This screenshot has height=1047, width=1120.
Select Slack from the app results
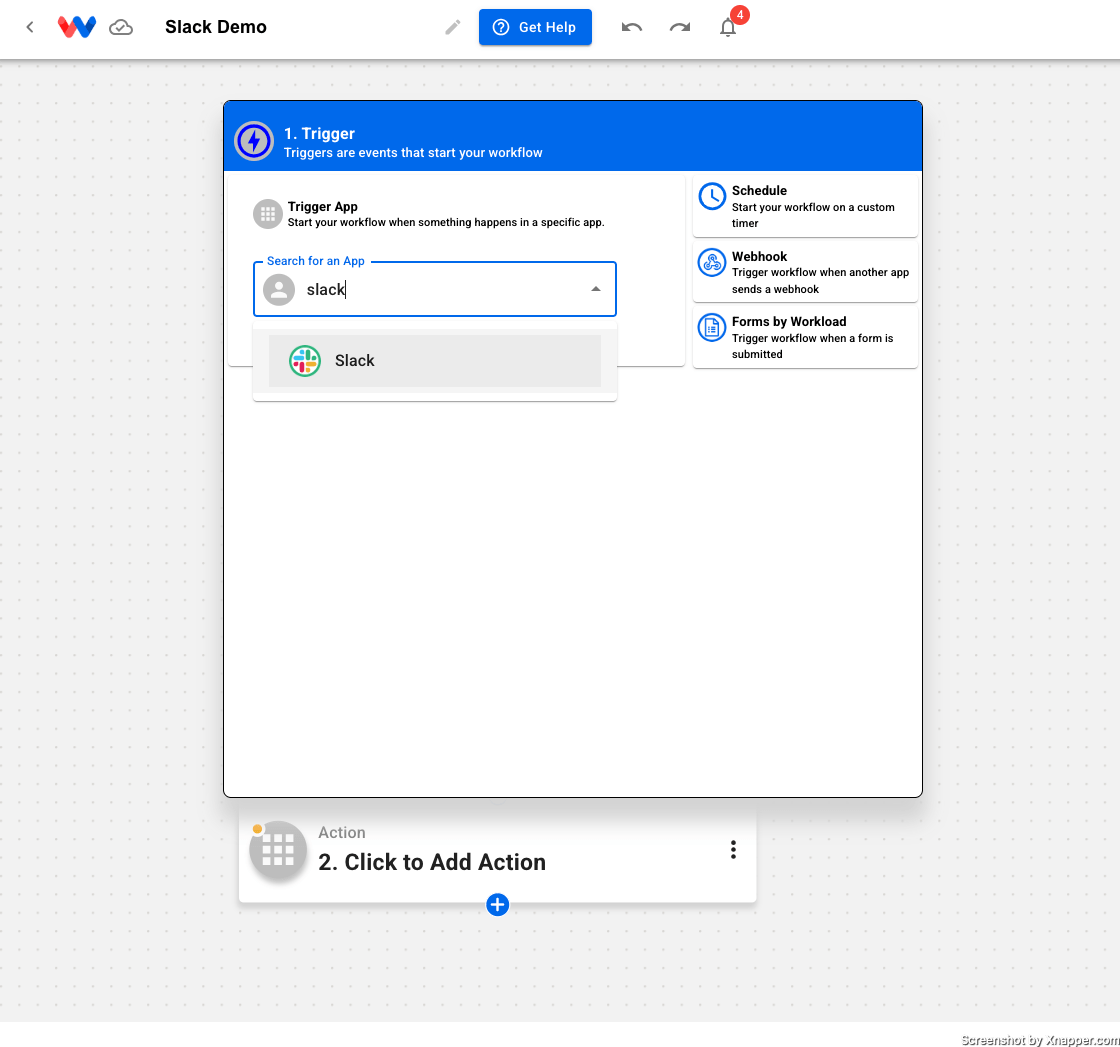pos(434,361)
